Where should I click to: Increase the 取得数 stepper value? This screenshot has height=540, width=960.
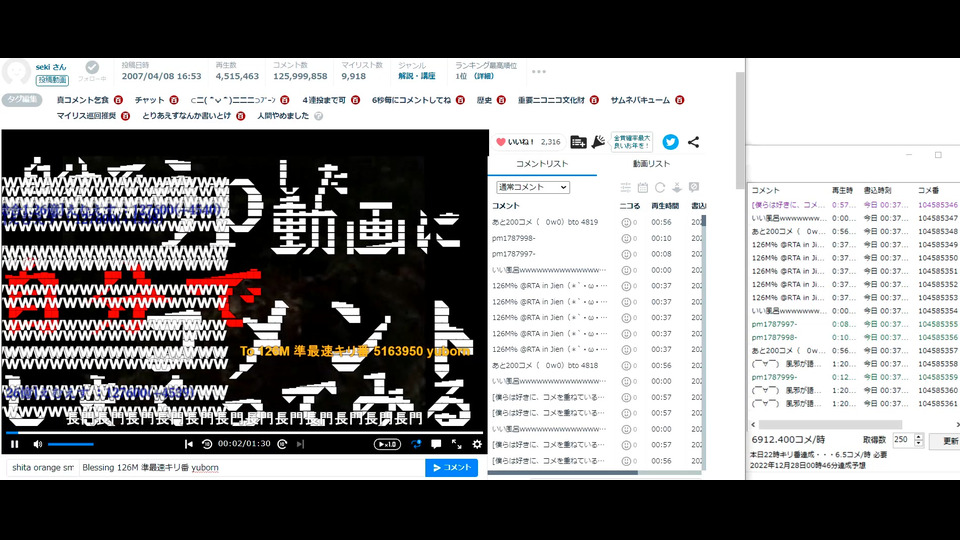pyautogui.click(x=918, y=437)
